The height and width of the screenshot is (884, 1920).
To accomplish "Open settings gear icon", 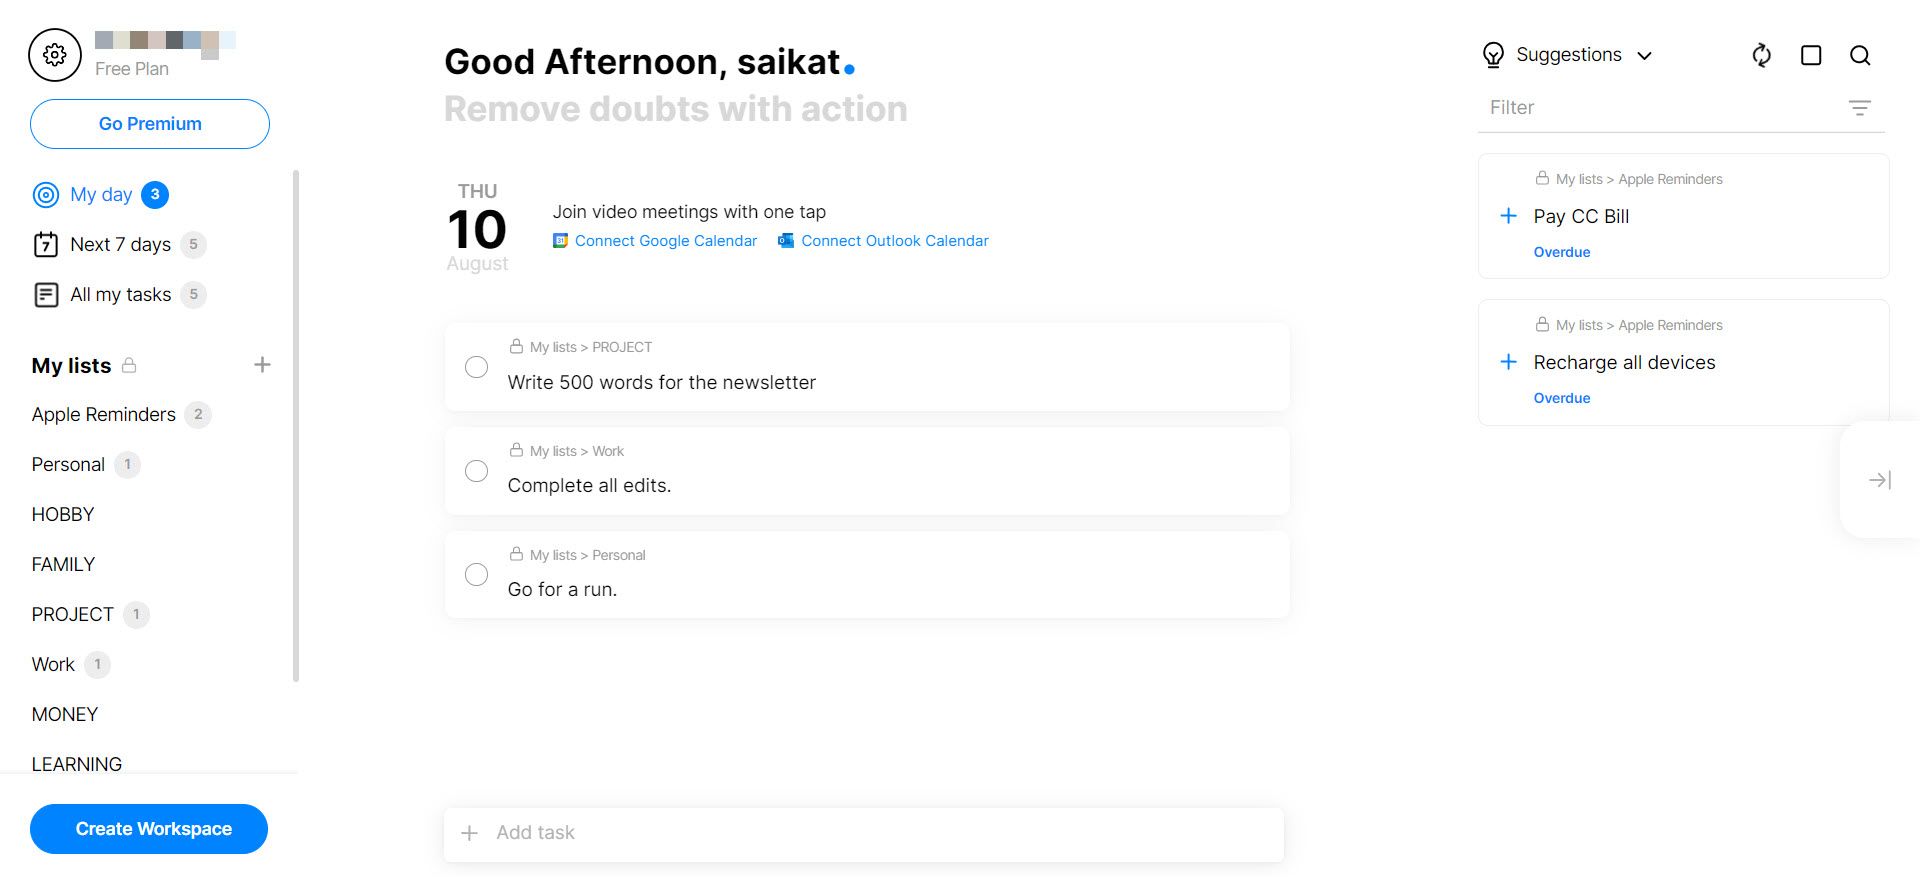I will 55,55.
